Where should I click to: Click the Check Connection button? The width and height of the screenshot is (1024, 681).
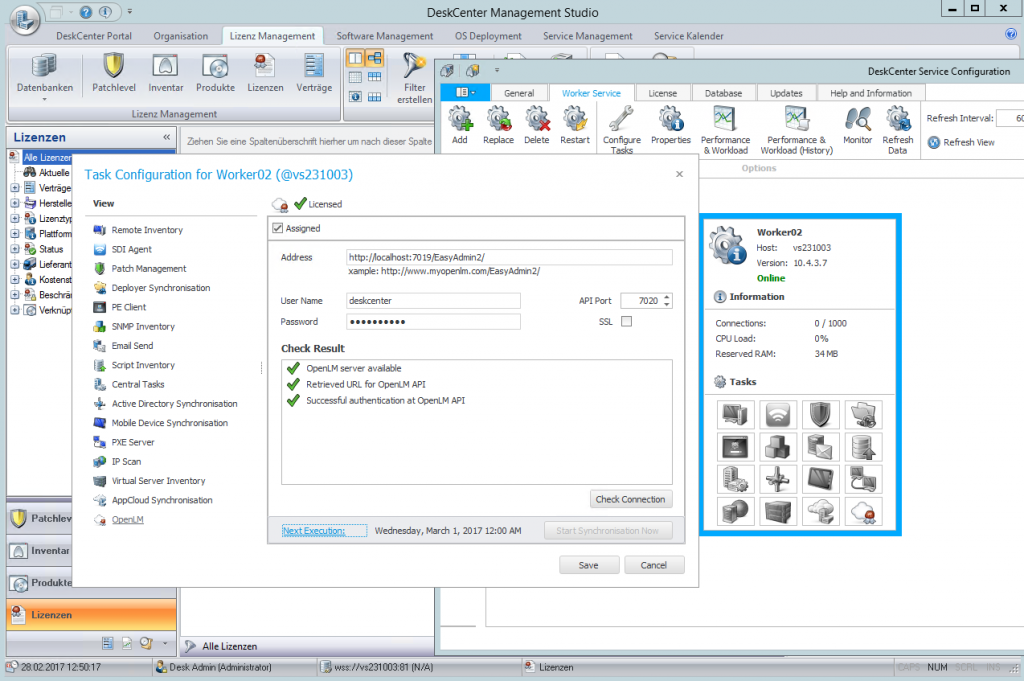(630, 499)
